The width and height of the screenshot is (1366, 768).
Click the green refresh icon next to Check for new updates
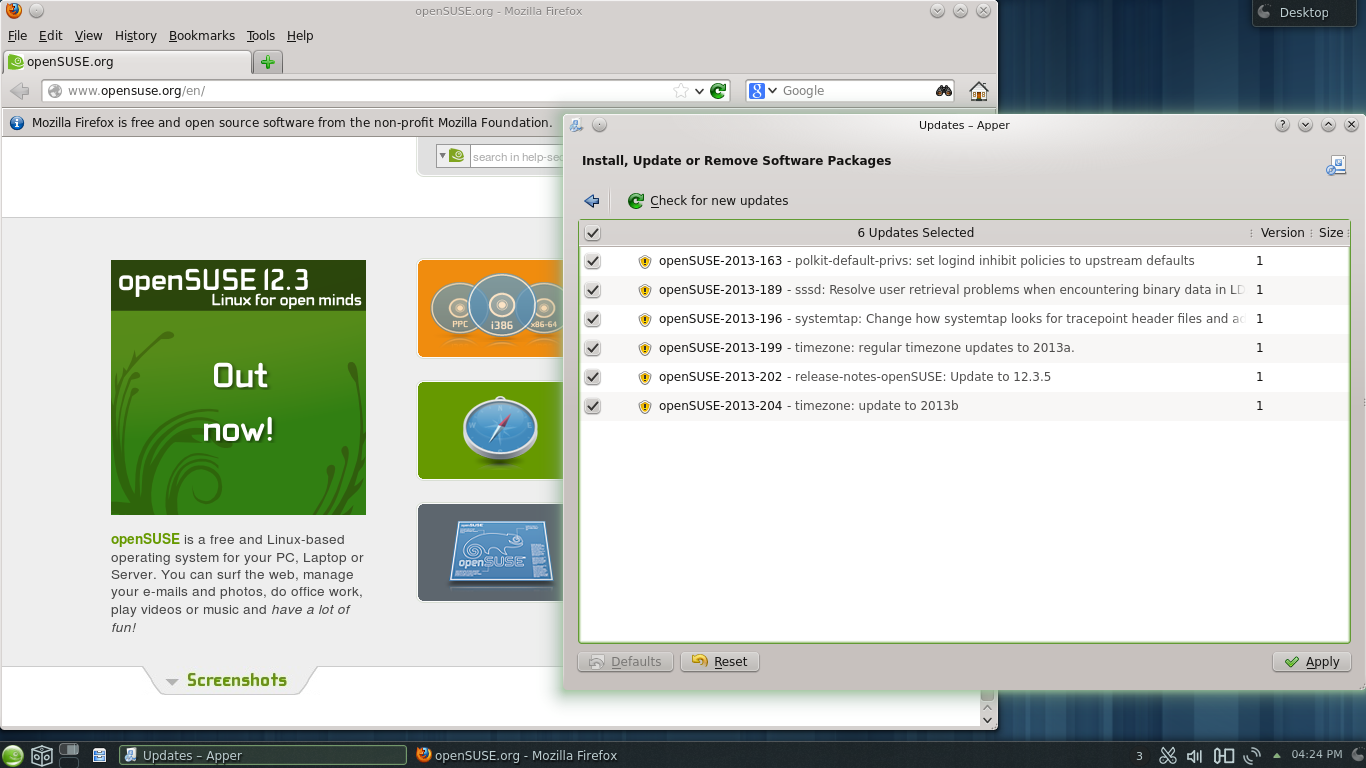point(636,201)
